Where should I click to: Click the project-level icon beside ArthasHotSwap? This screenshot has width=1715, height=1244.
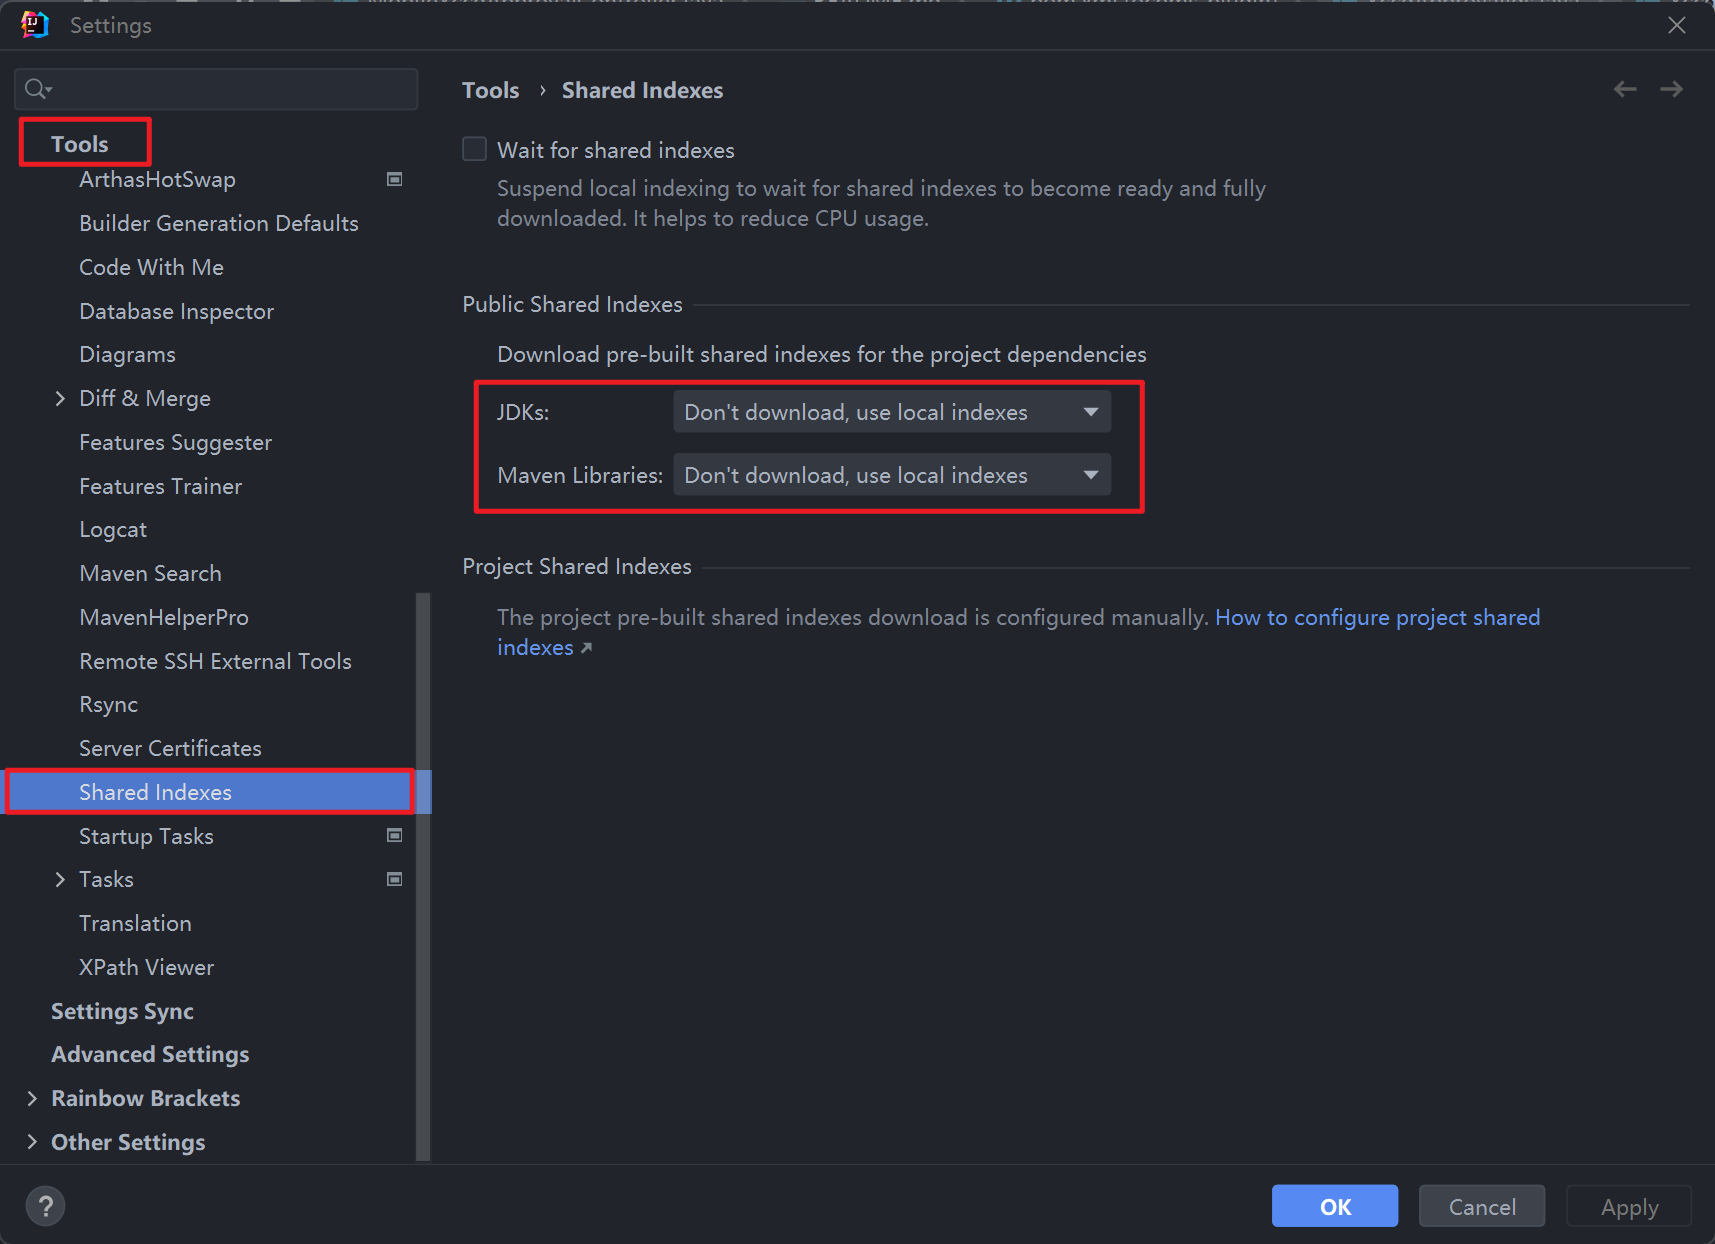pyautogui.click(x=394, y=179)
